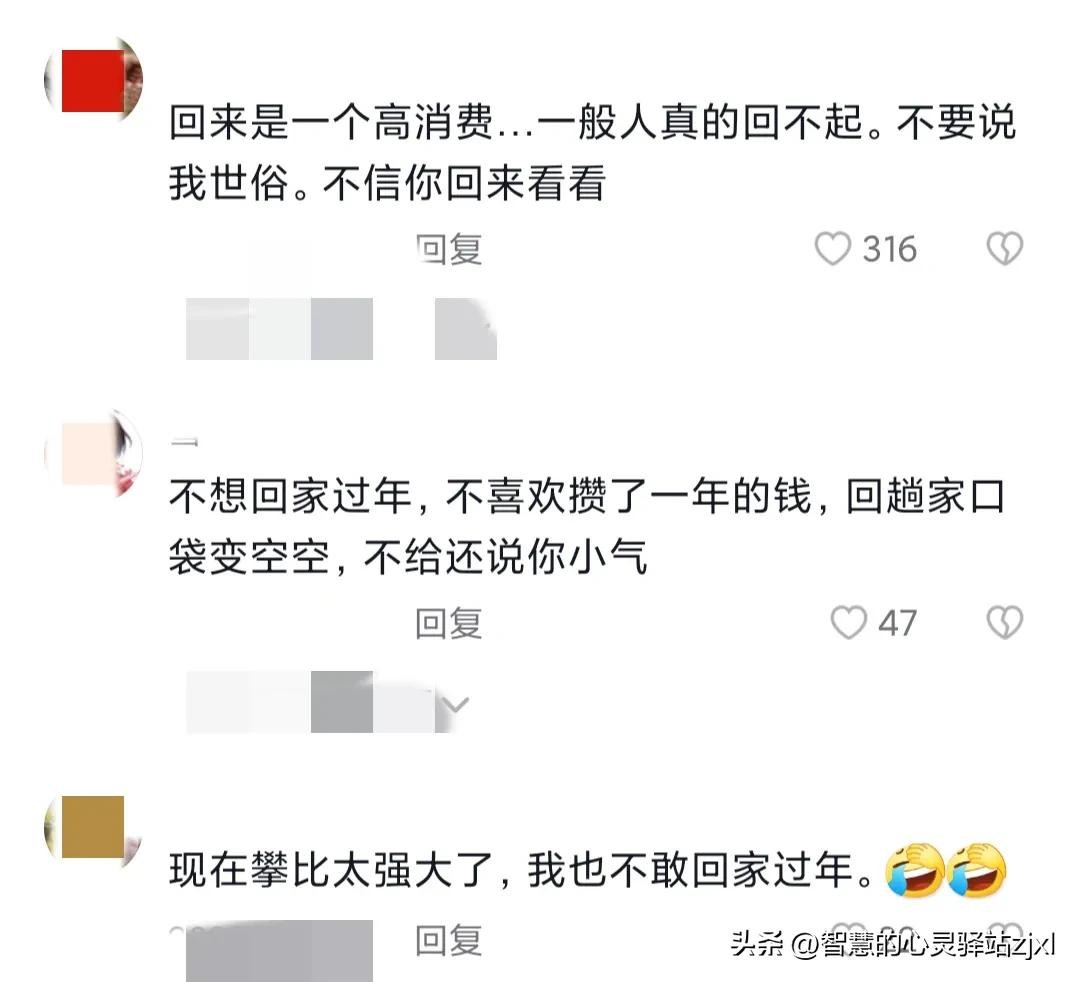
Task: Open the 头条 @智慧的心灵驿站zjxl watermark link
Action: [893, 943]
